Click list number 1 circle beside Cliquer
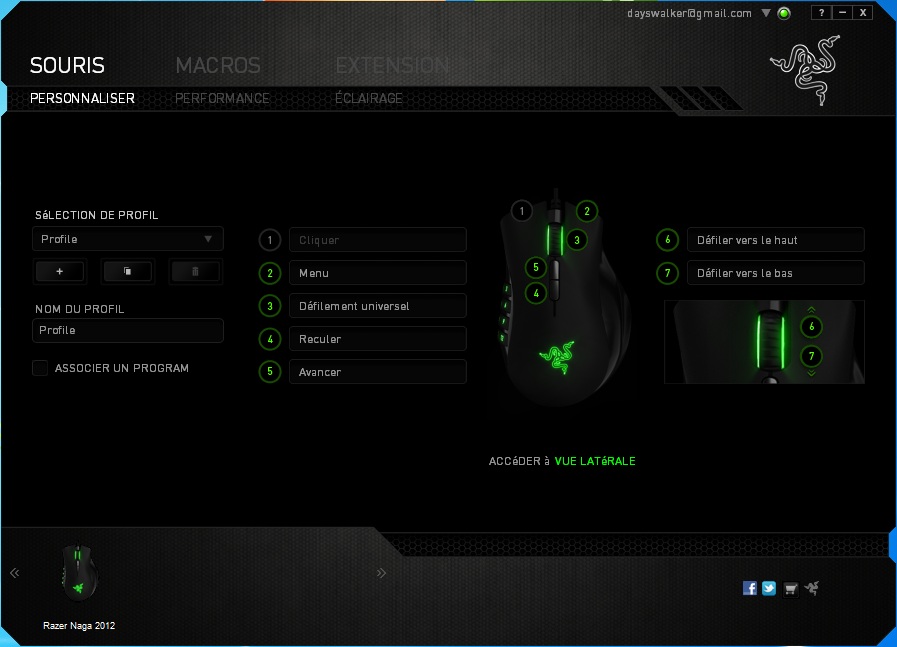This screenshot has width=897, height=647. [x=270, y=240]
